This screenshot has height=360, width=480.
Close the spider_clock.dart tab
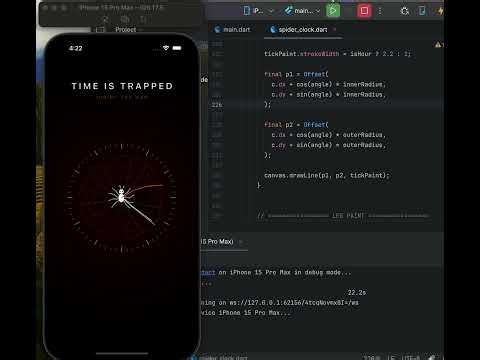click(335, 30)
